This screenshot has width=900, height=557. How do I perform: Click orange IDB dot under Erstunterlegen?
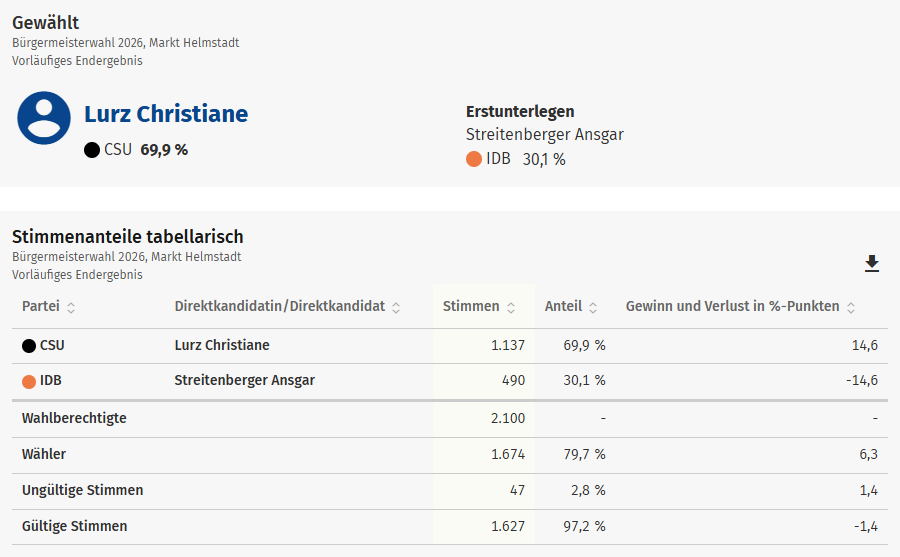pyautogui.click(x=474, y=159)
